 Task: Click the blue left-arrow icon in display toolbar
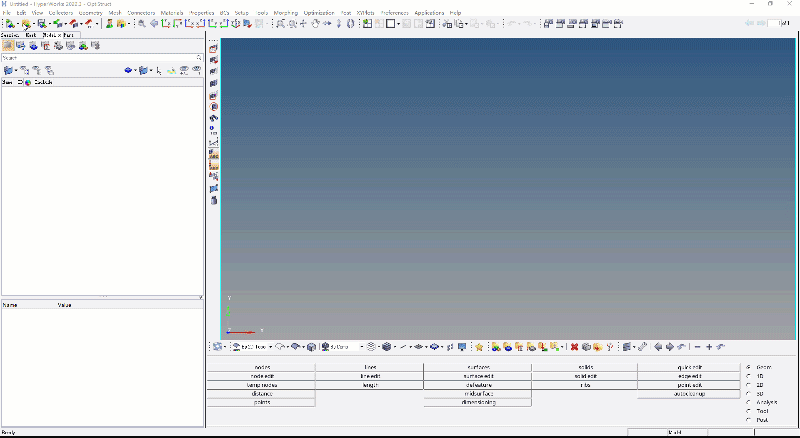click(658, 347)
